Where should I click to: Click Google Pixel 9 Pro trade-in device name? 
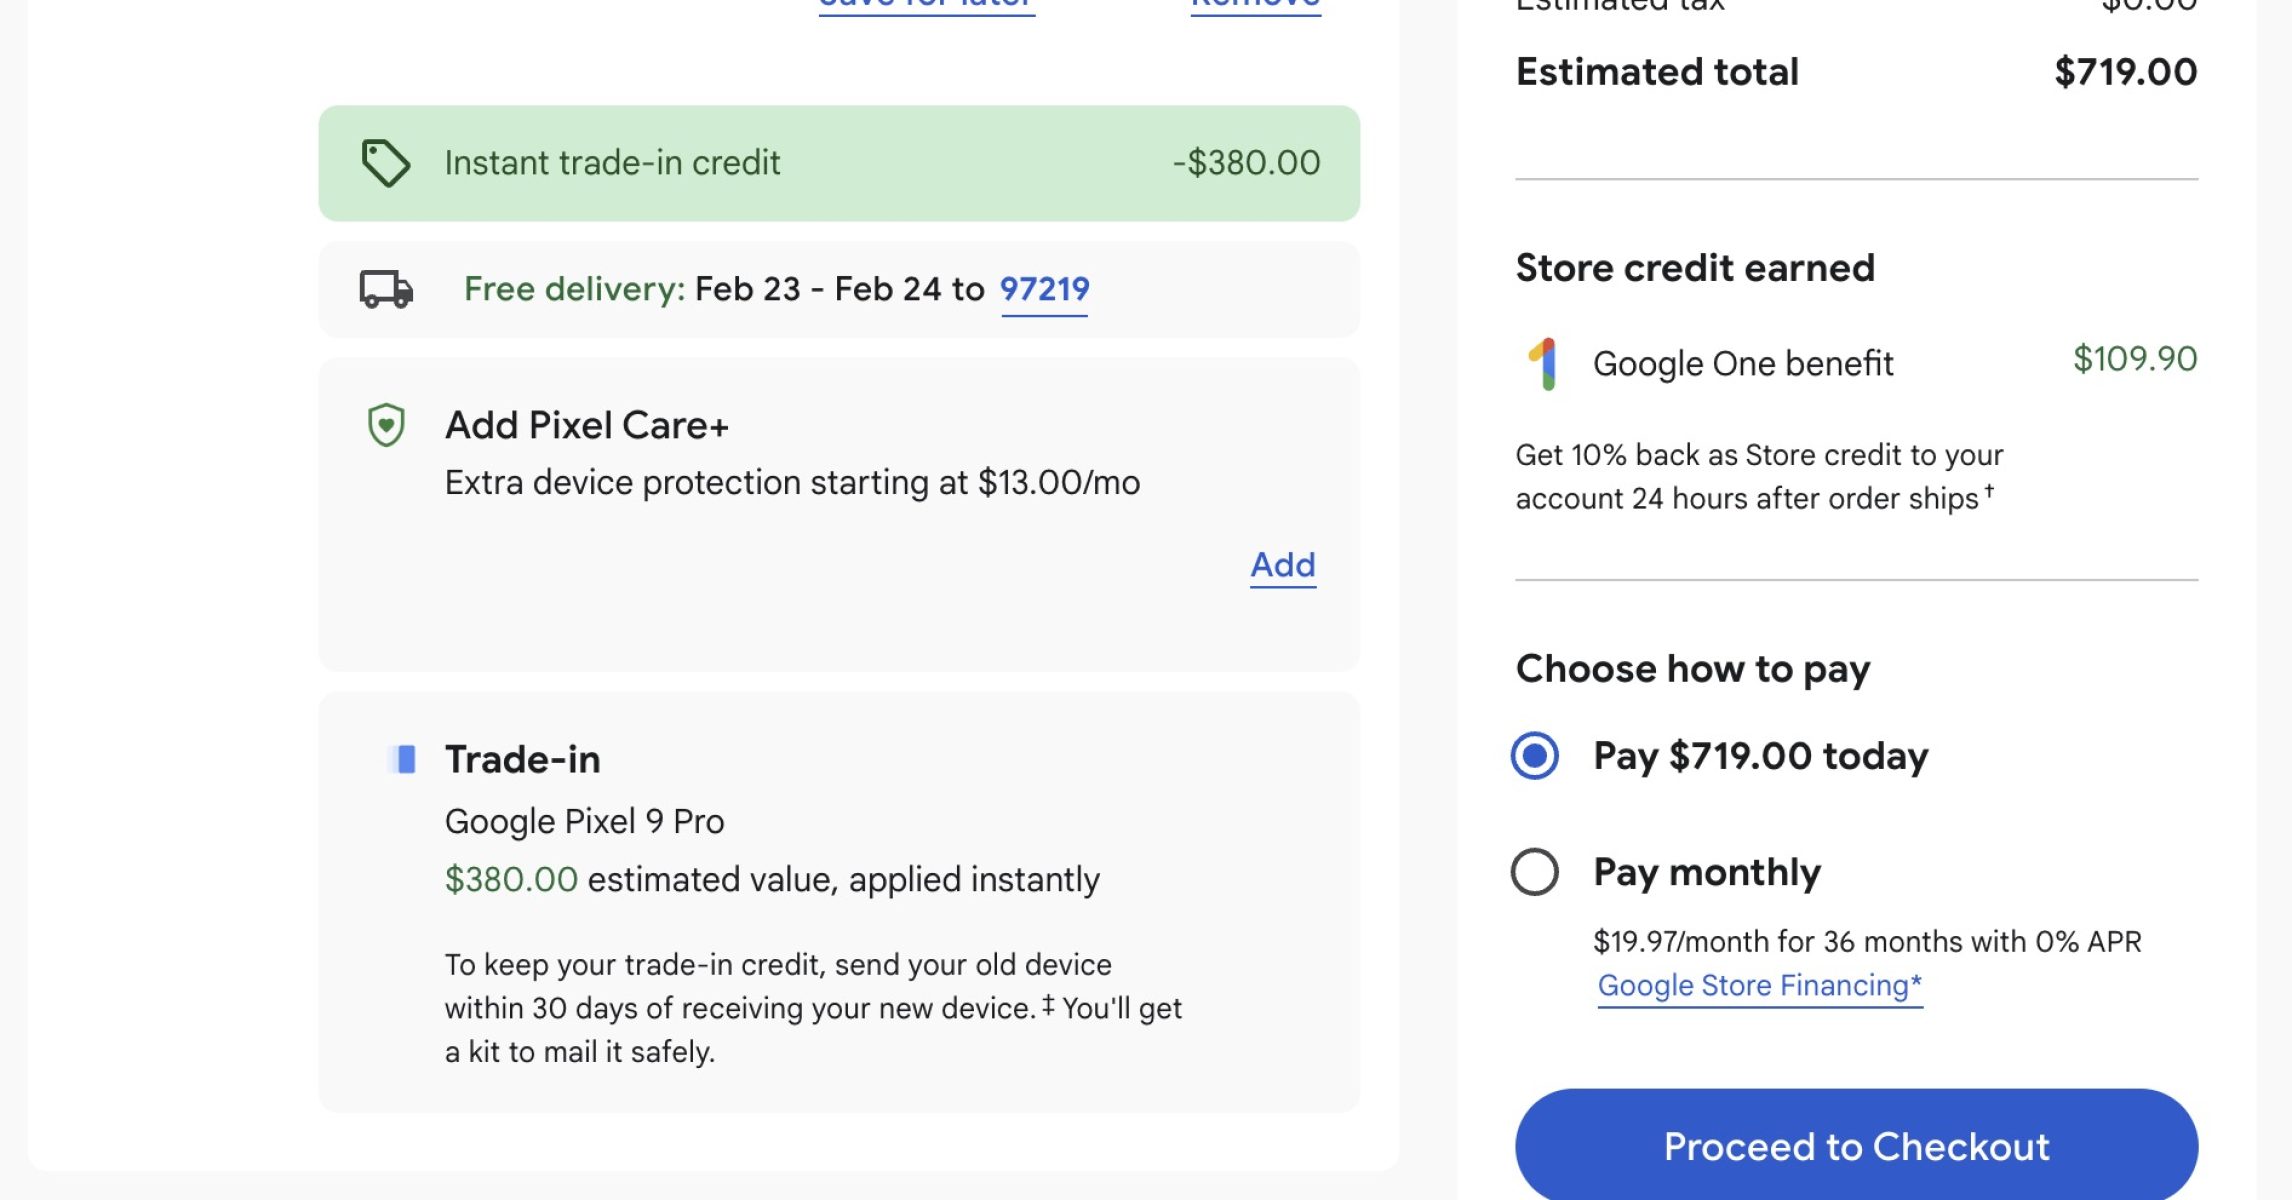584,822
